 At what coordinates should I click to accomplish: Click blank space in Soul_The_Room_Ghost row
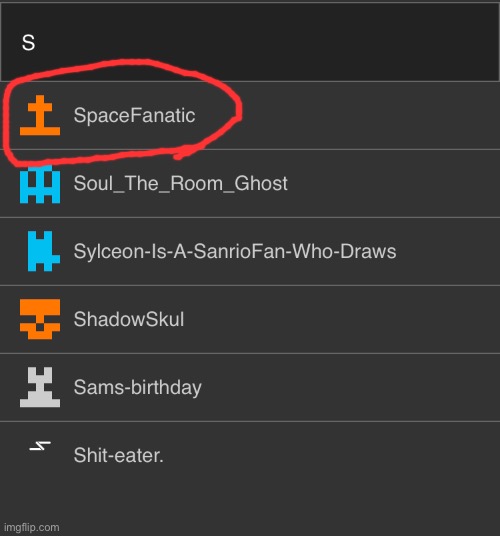click(x=393, y=184)
